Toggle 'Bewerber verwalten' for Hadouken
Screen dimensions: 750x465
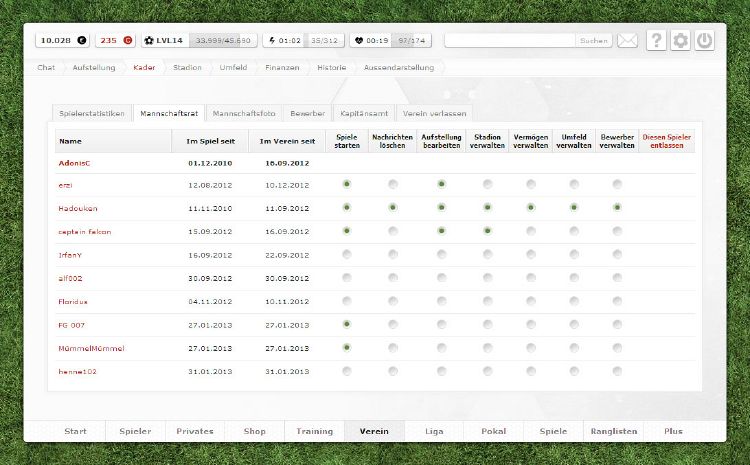[617, 207]
